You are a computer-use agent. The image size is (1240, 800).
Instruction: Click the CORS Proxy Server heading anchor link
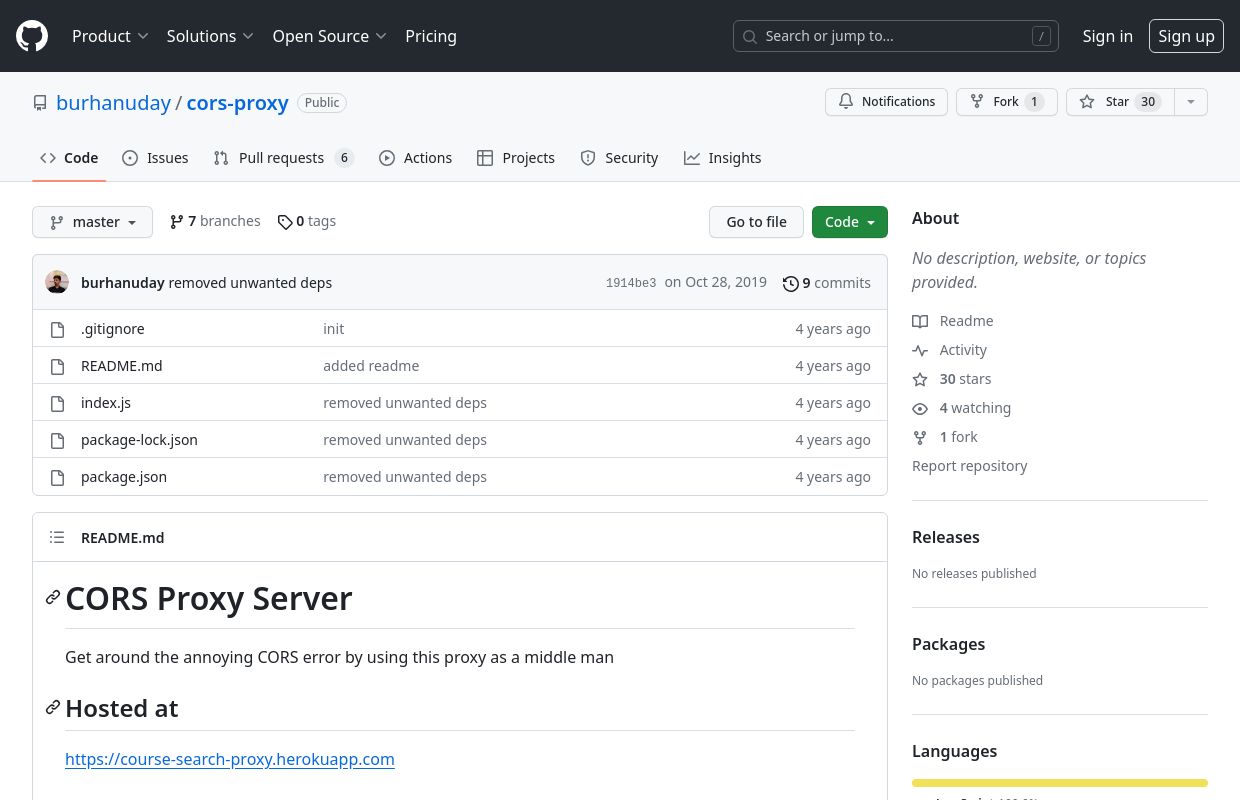pos(53,598)
